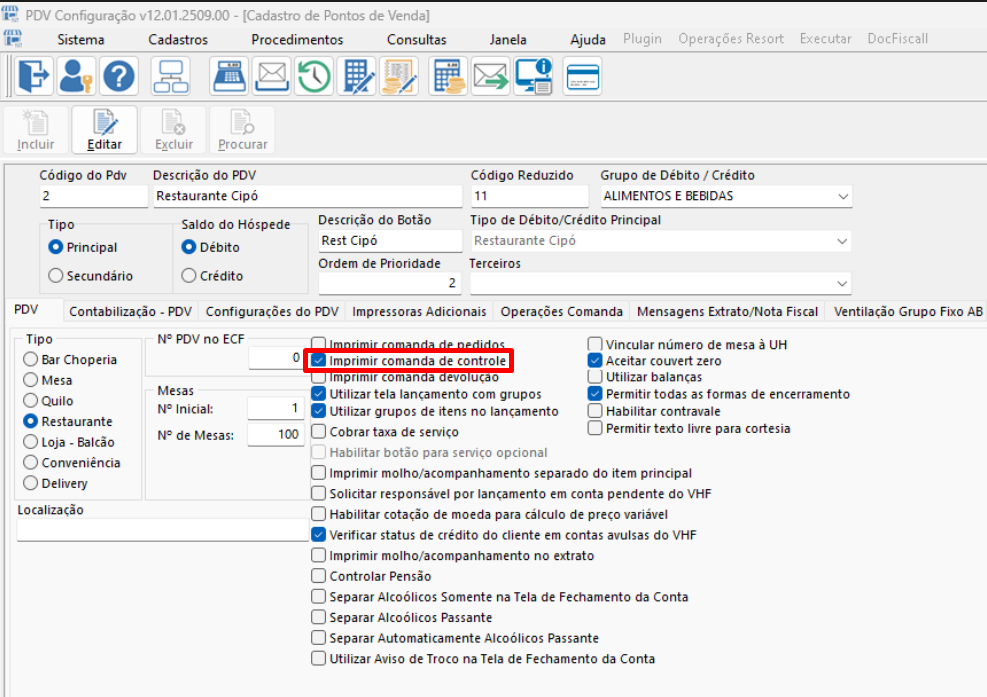987x697 pixels.
Task: Open the Operações Comanda tab
Action: tap(561, 311)
